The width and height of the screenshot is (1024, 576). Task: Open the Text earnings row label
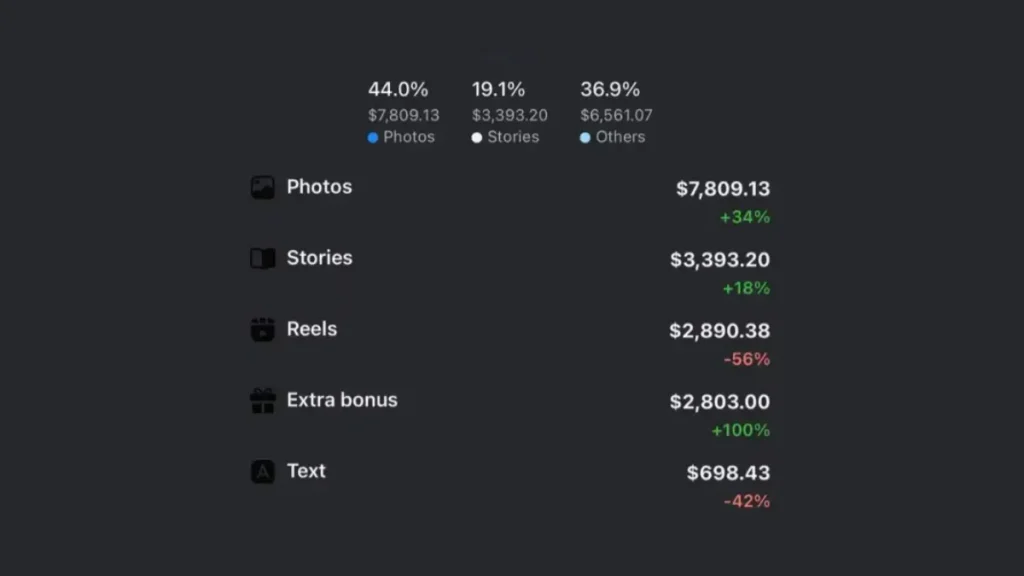306,471
